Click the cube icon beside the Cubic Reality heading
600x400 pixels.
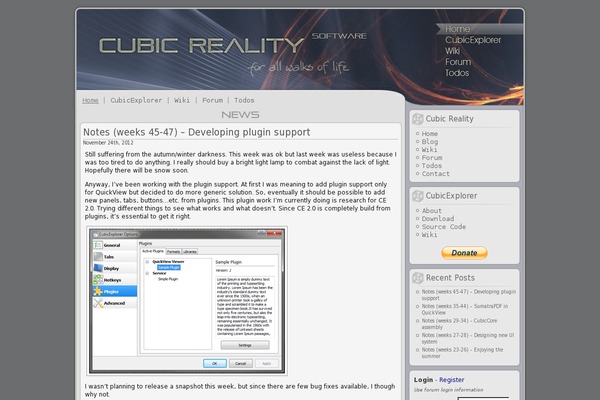tap(417, 119)
